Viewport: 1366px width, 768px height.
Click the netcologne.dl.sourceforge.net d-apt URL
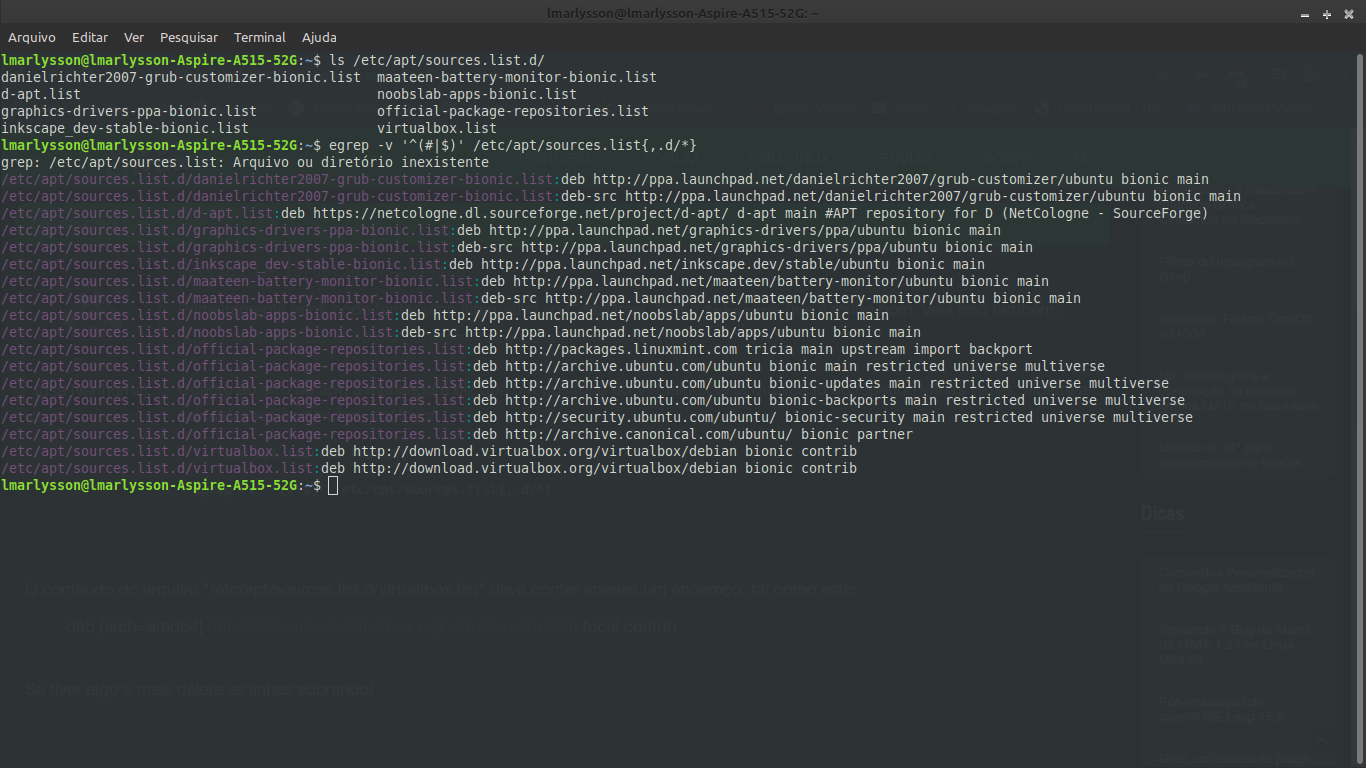[521, 213]
